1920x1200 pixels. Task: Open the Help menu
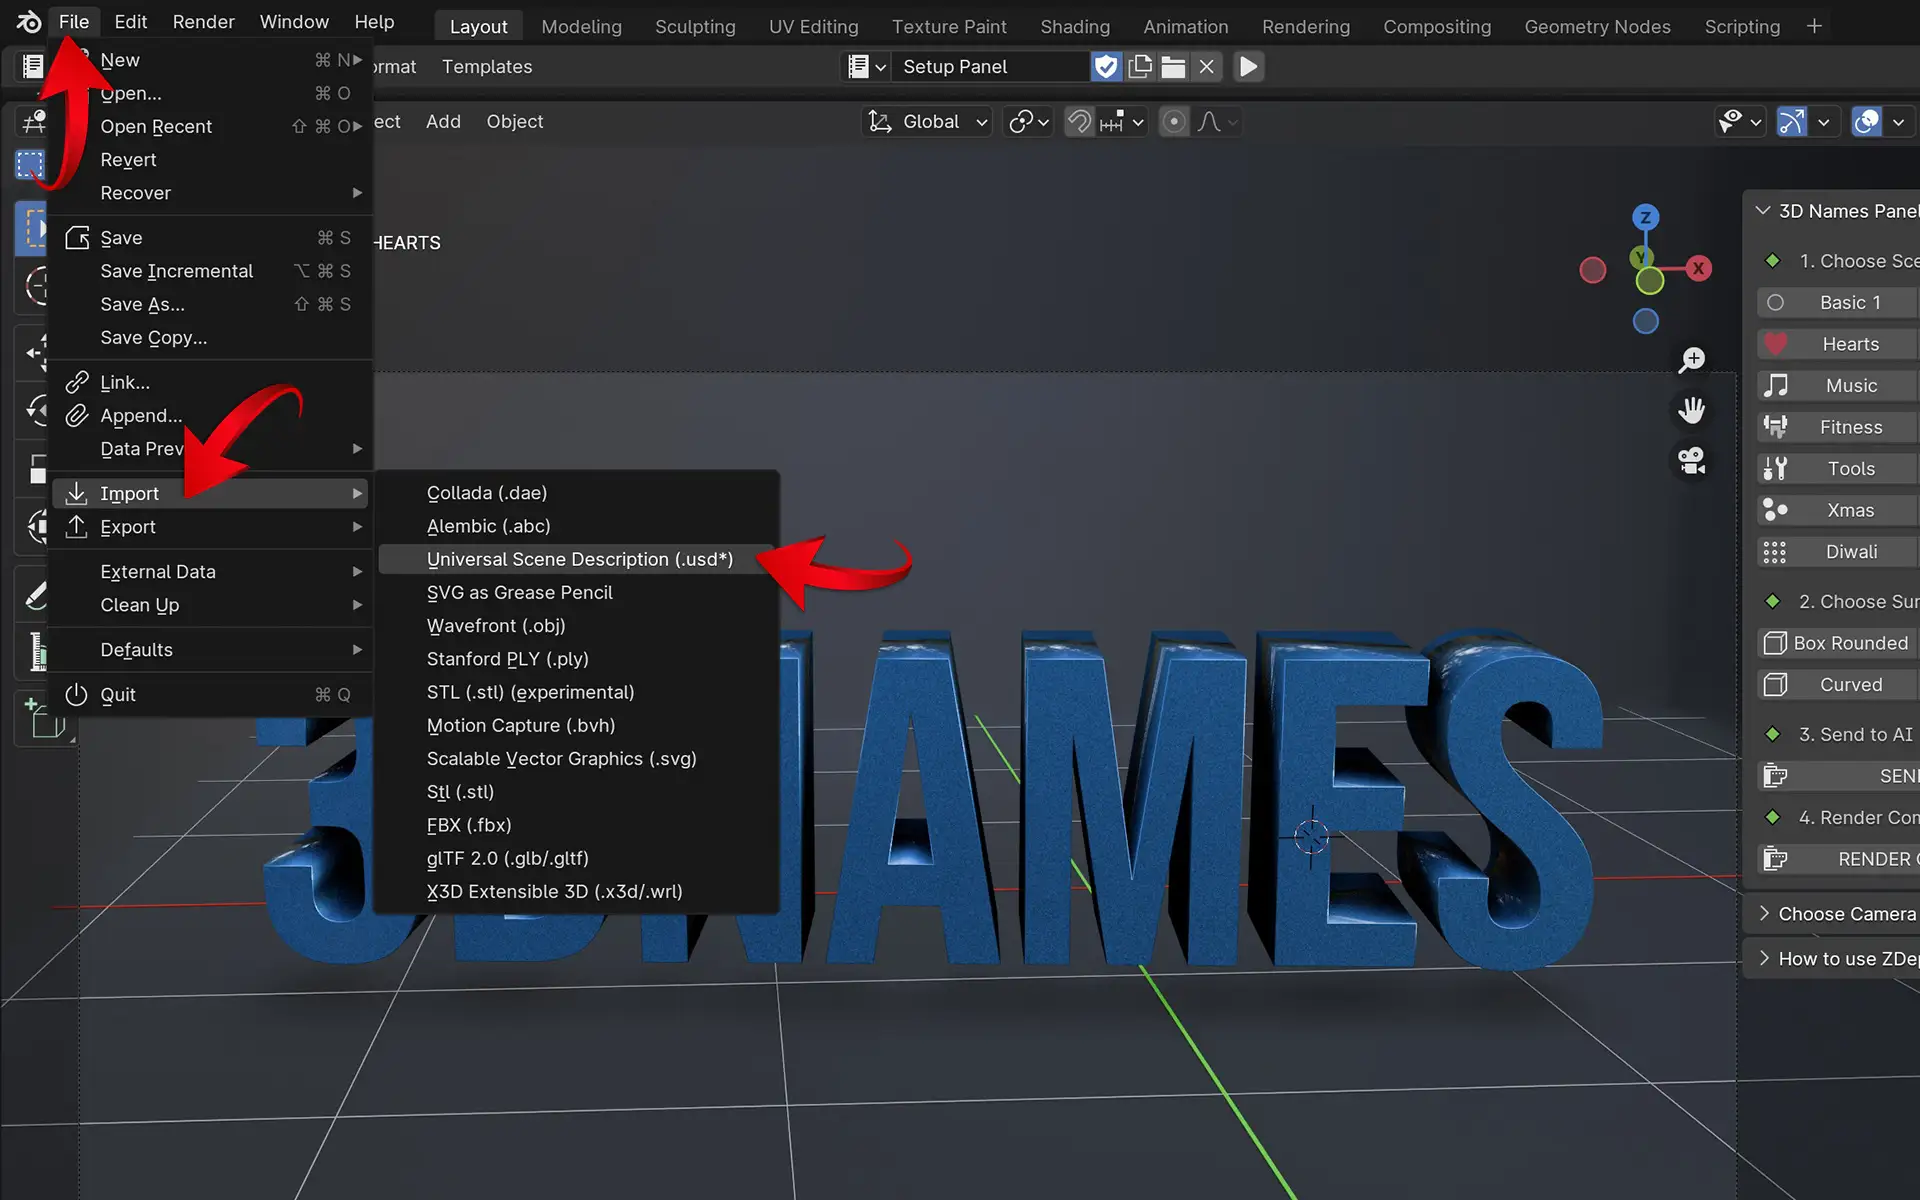pyautogui.click(x=374, y=22)
